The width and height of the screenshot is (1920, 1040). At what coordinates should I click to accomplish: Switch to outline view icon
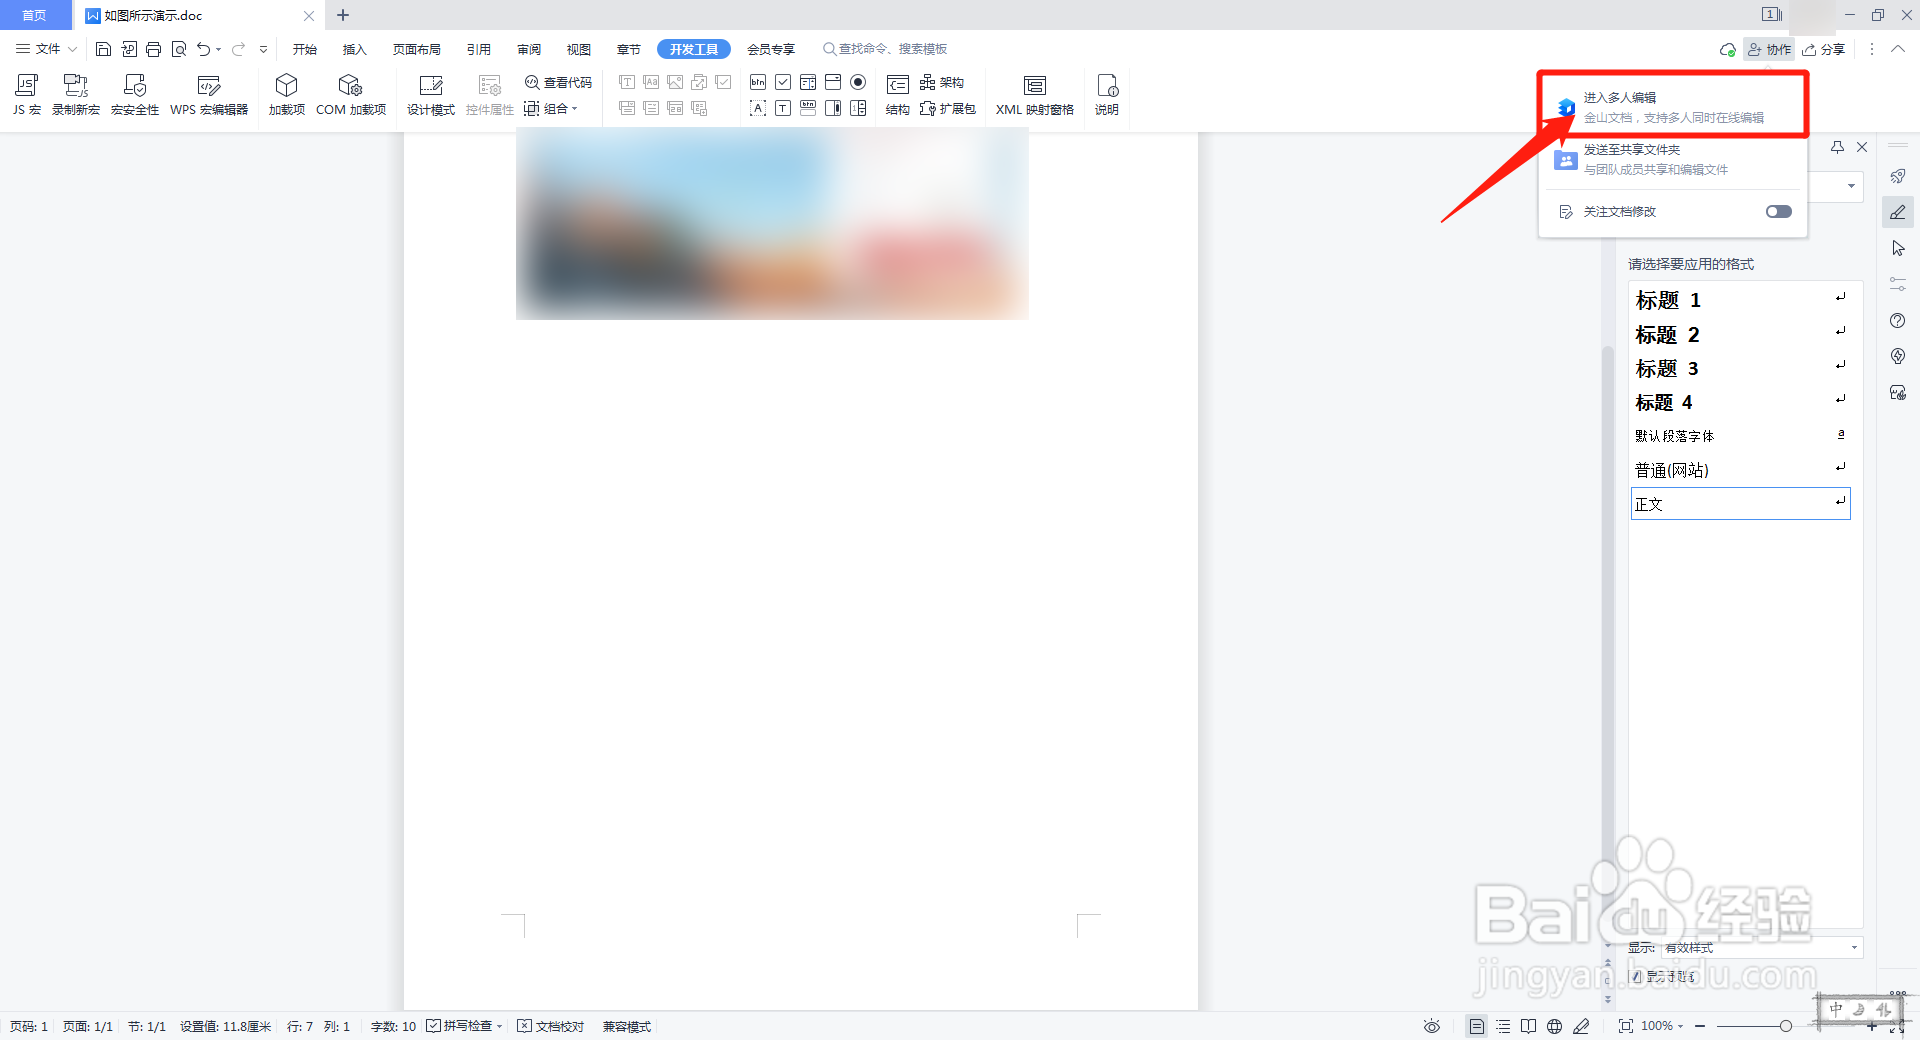click(x=1503, y=1026)
